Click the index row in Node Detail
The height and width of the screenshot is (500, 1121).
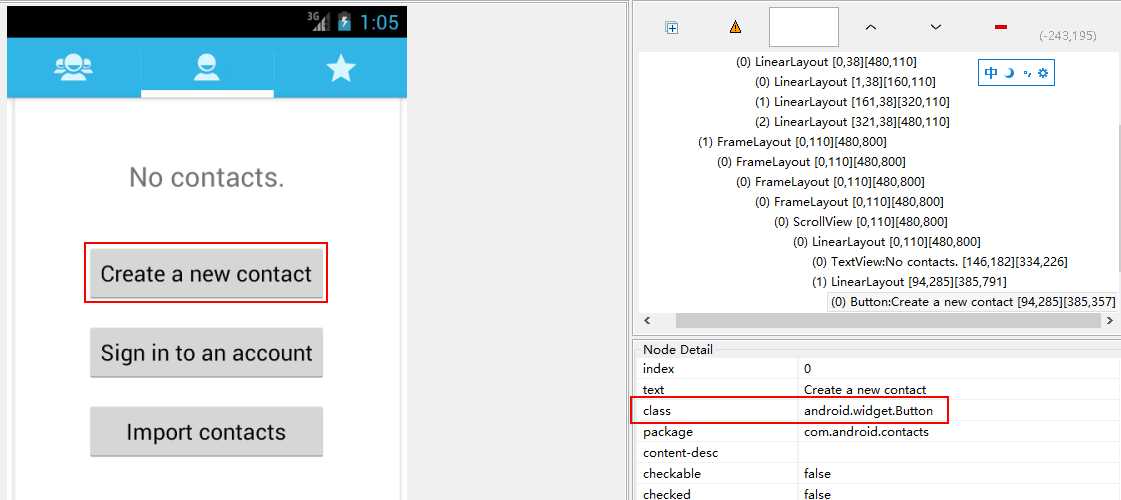pyautogui.click(x=876, y=369)
